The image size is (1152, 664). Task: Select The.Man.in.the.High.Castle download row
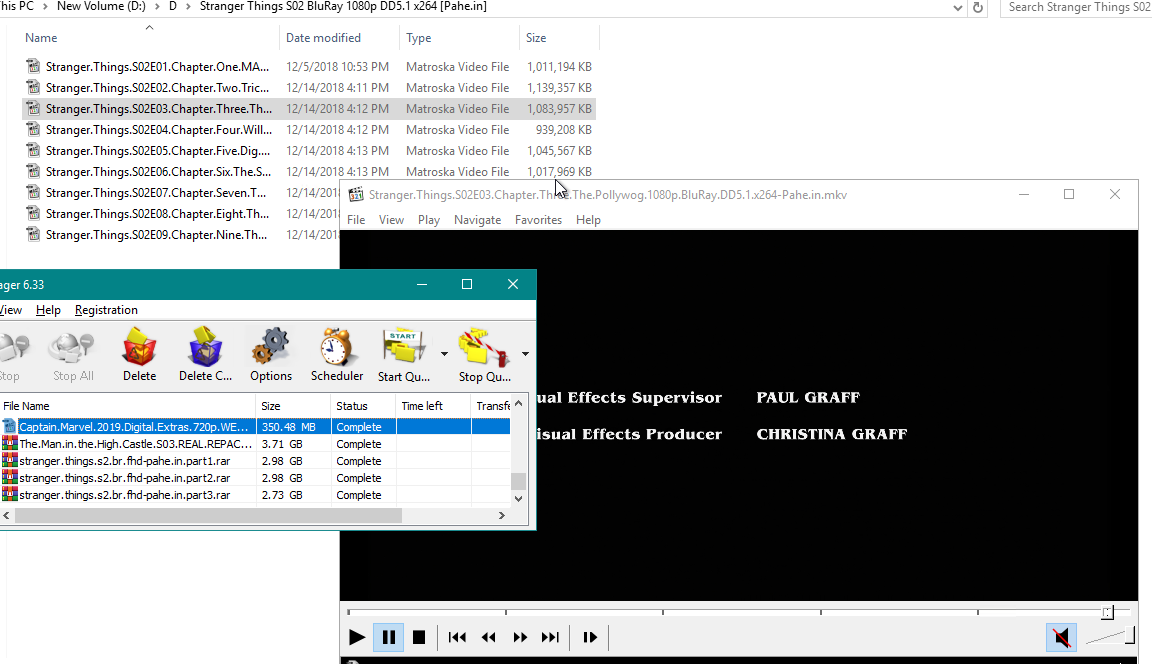255,444
